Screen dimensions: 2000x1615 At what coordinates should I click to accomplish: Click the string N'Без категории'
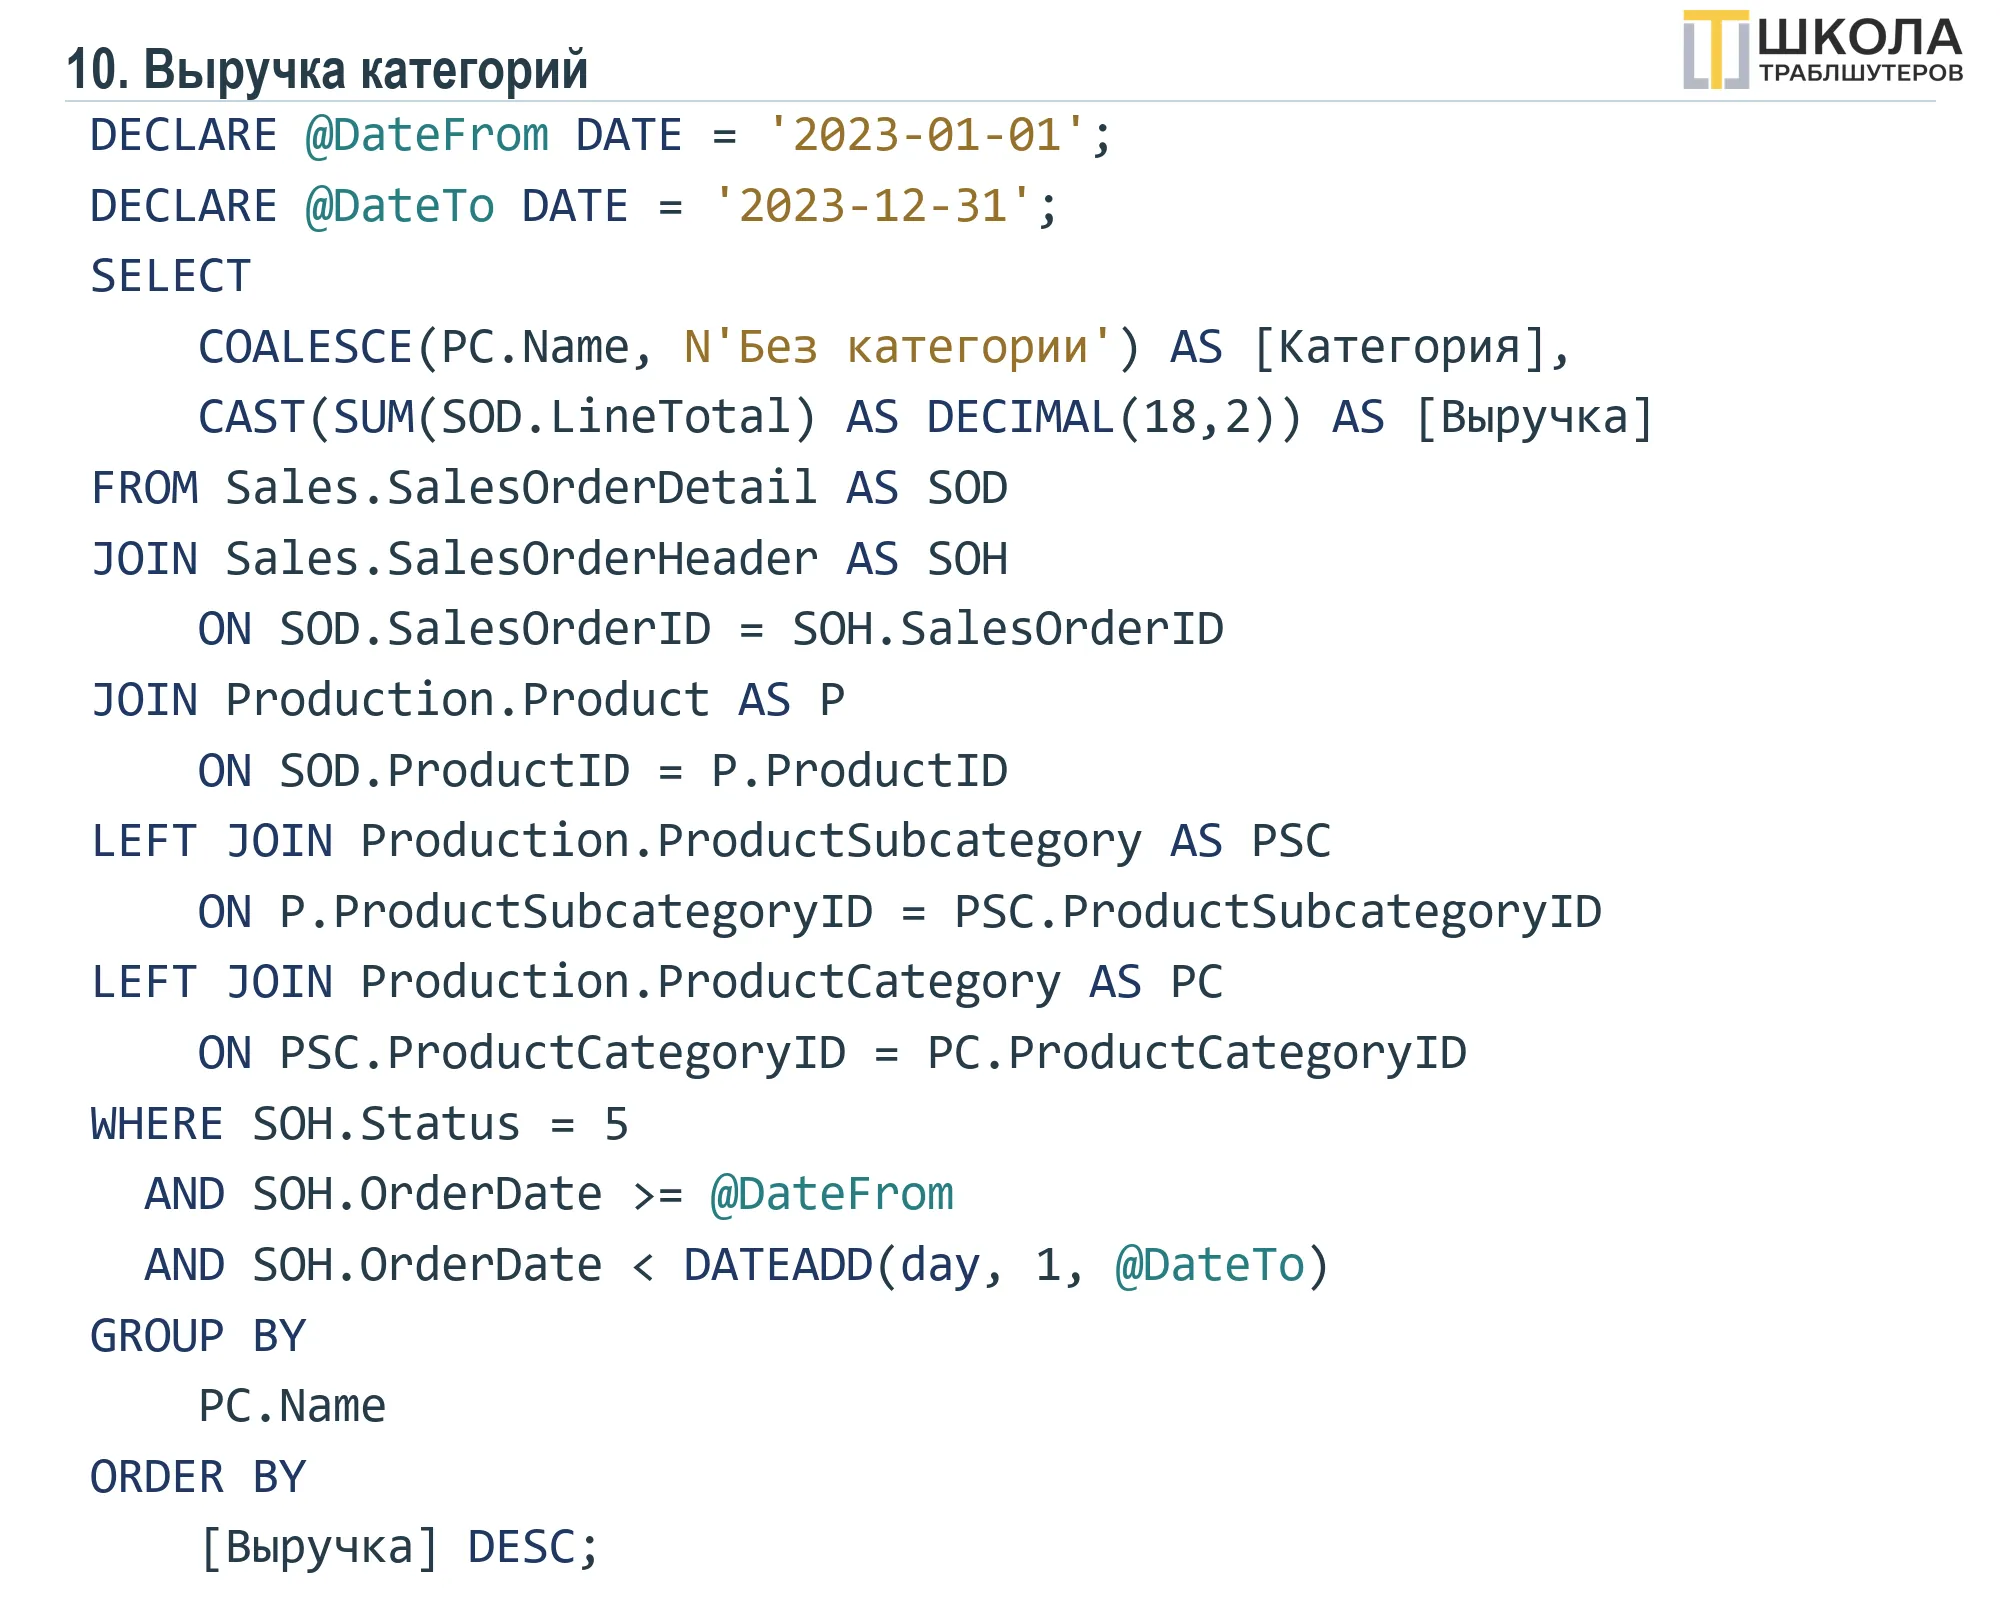tap(898, 347)
